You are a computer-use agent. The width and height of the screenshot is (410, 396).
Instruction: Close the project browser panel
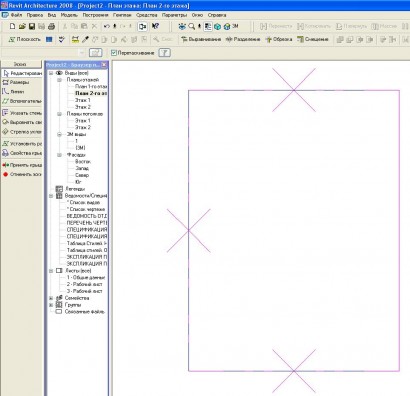point(104,65)
